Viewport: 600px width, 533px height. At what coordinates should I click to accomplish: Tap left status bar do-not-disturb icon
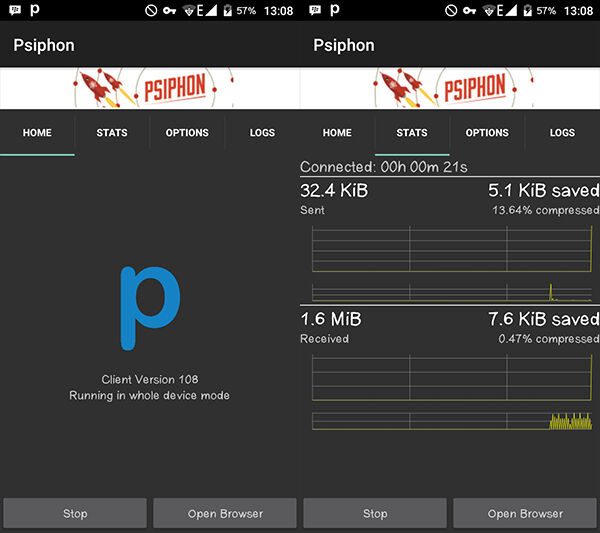(x=151, y=10)
